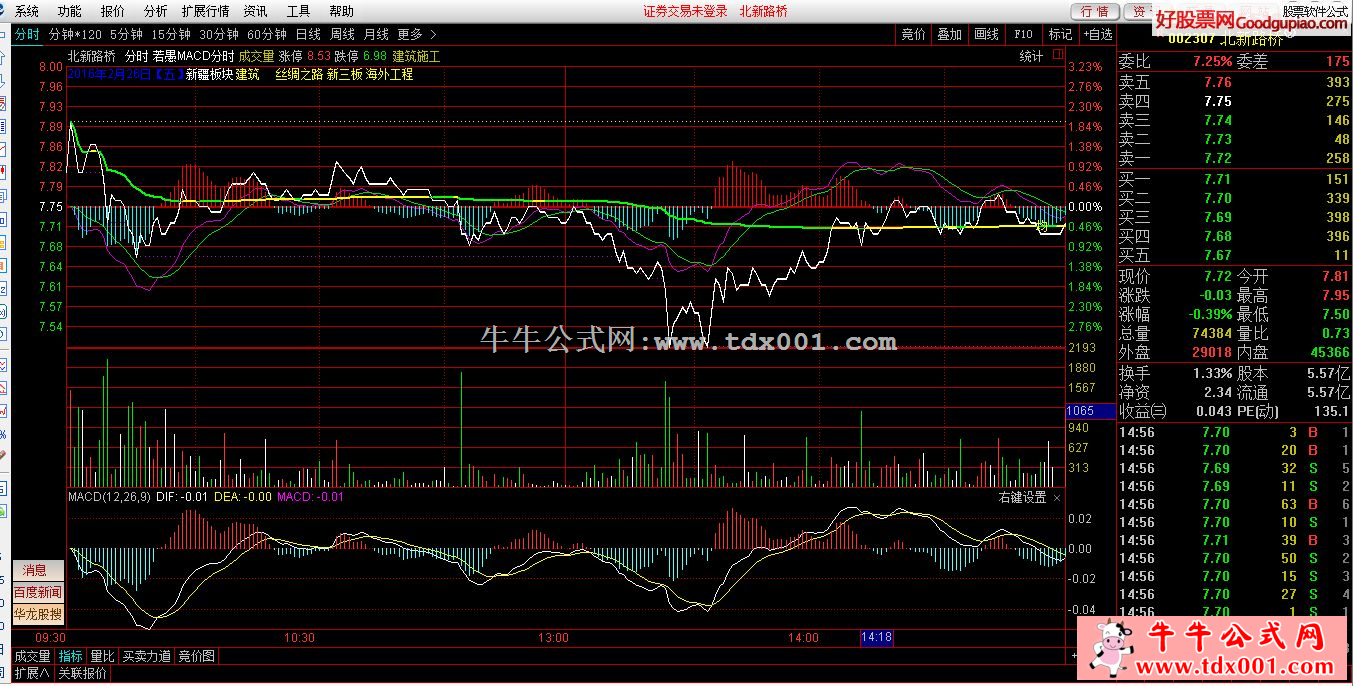Open the 消息 news button
This screenshot has height=686, width=1353.
click(x=36, y=570)
